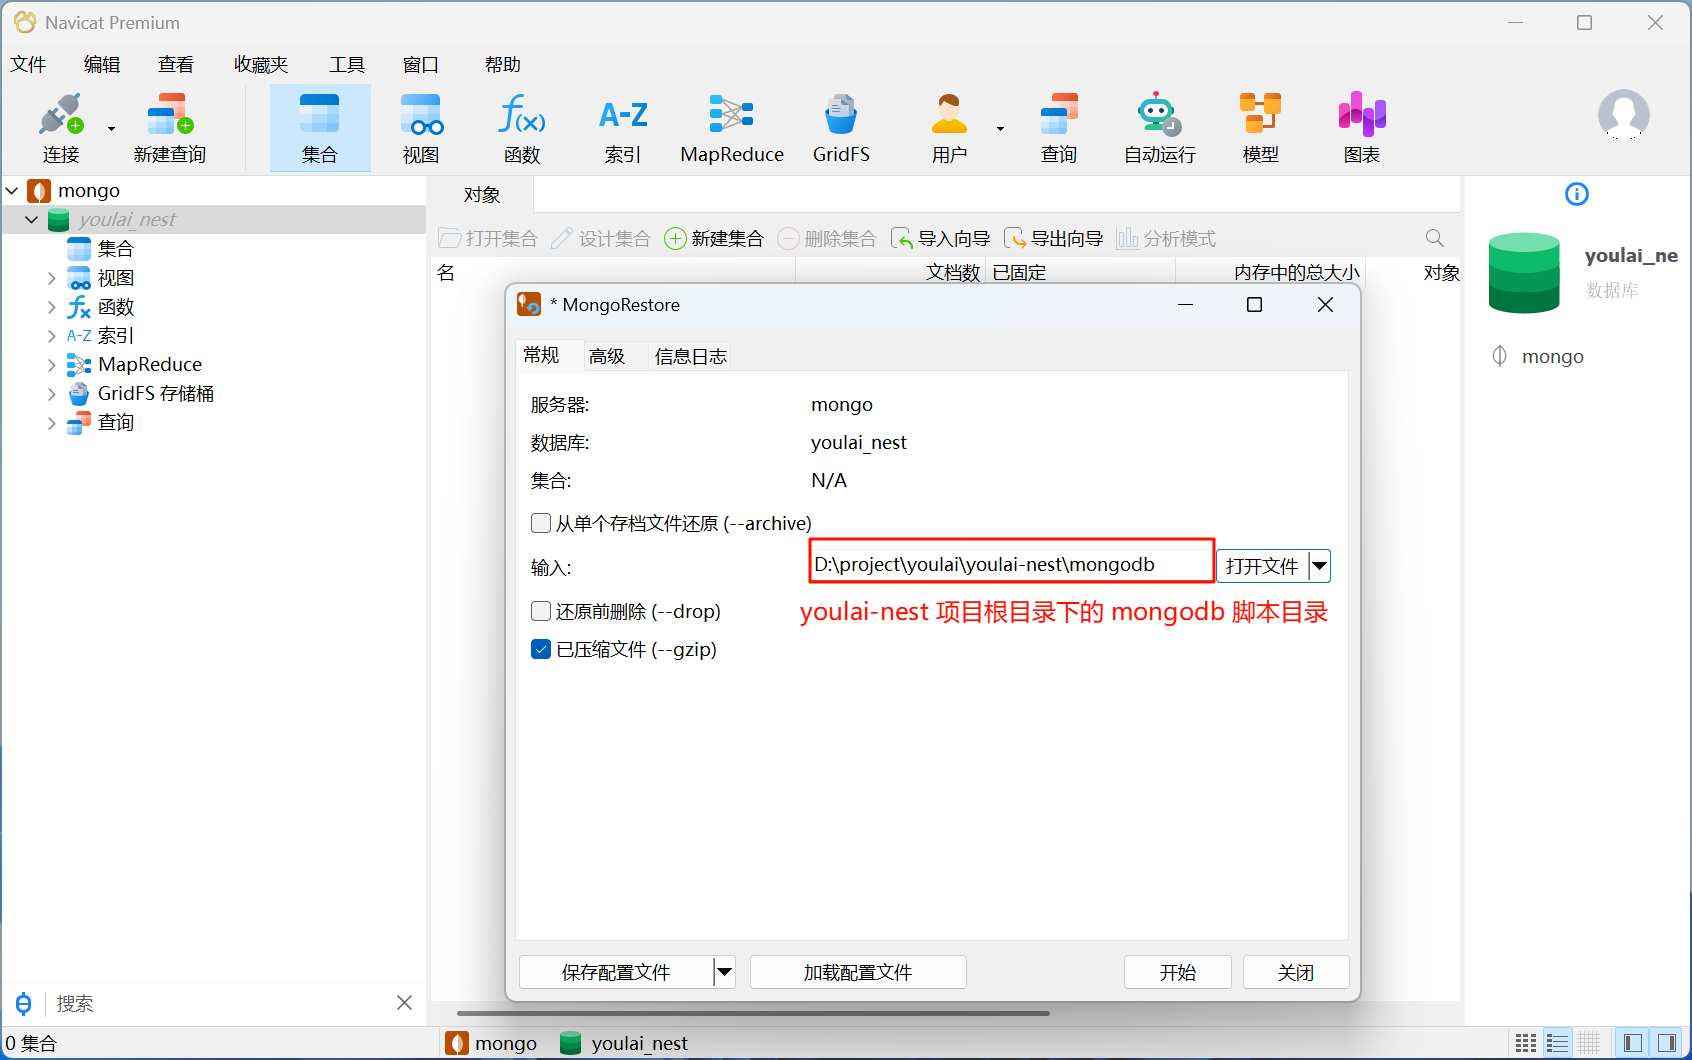Image resolution: width=1692 pixels, height=1060 pixels.
Task: Click the 打开文件 button
Action: pos(1262,566)
